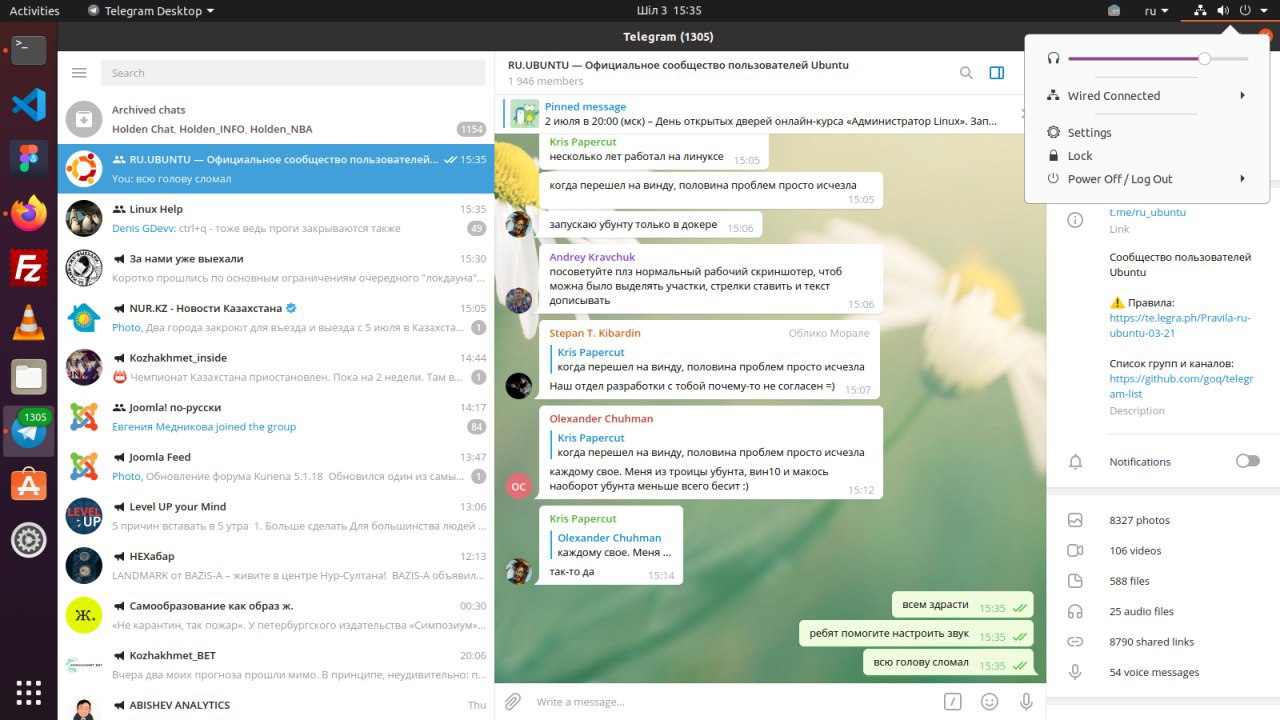Adjust the volume slider in system menu

coord(1158,59)
